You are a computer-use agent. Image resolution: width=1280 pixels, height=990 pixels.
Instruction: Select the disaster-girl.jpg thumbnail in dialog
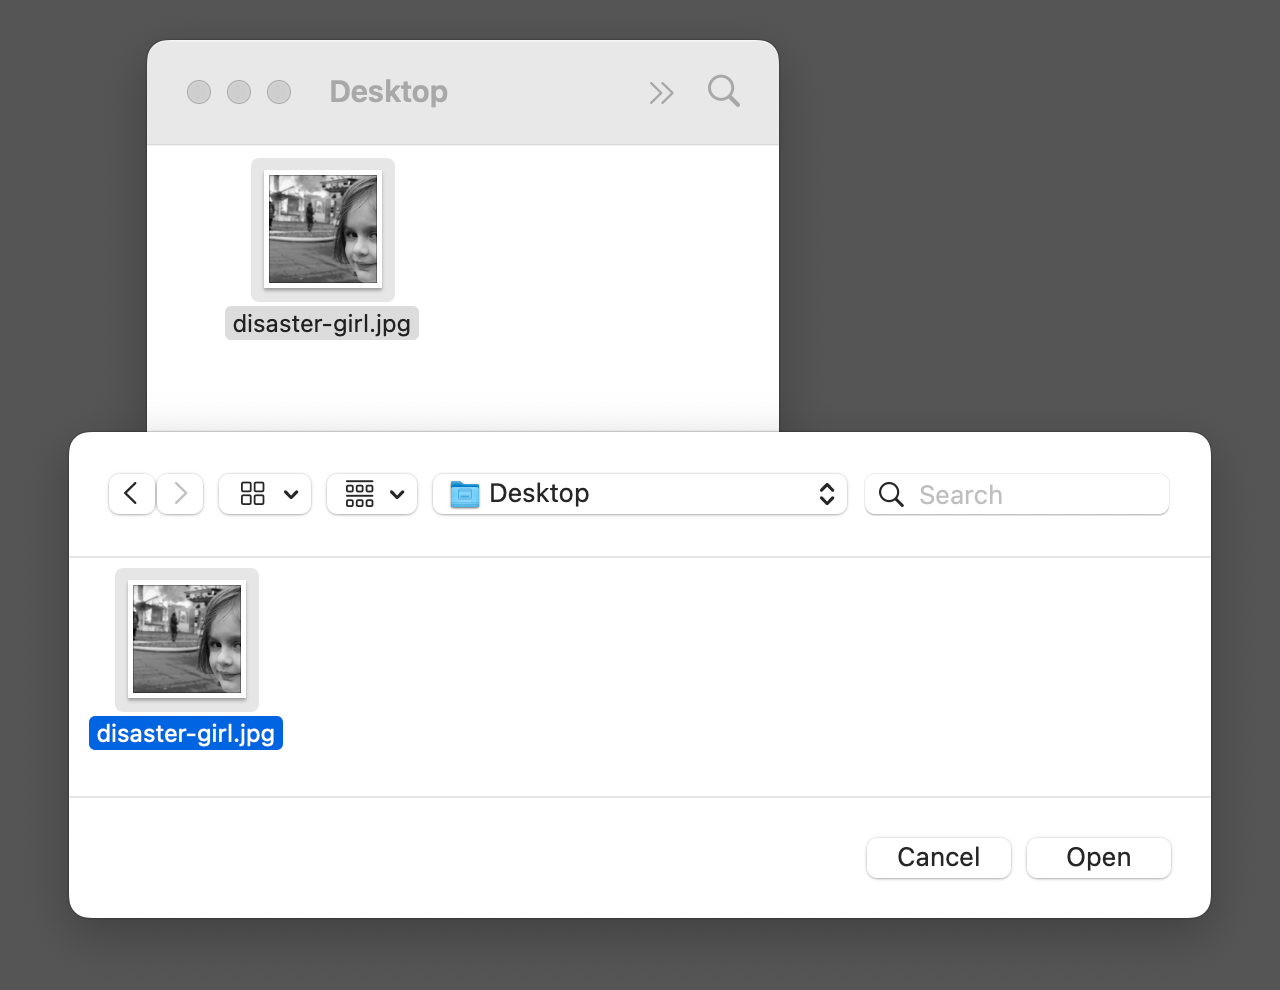(x=187, y=639)
